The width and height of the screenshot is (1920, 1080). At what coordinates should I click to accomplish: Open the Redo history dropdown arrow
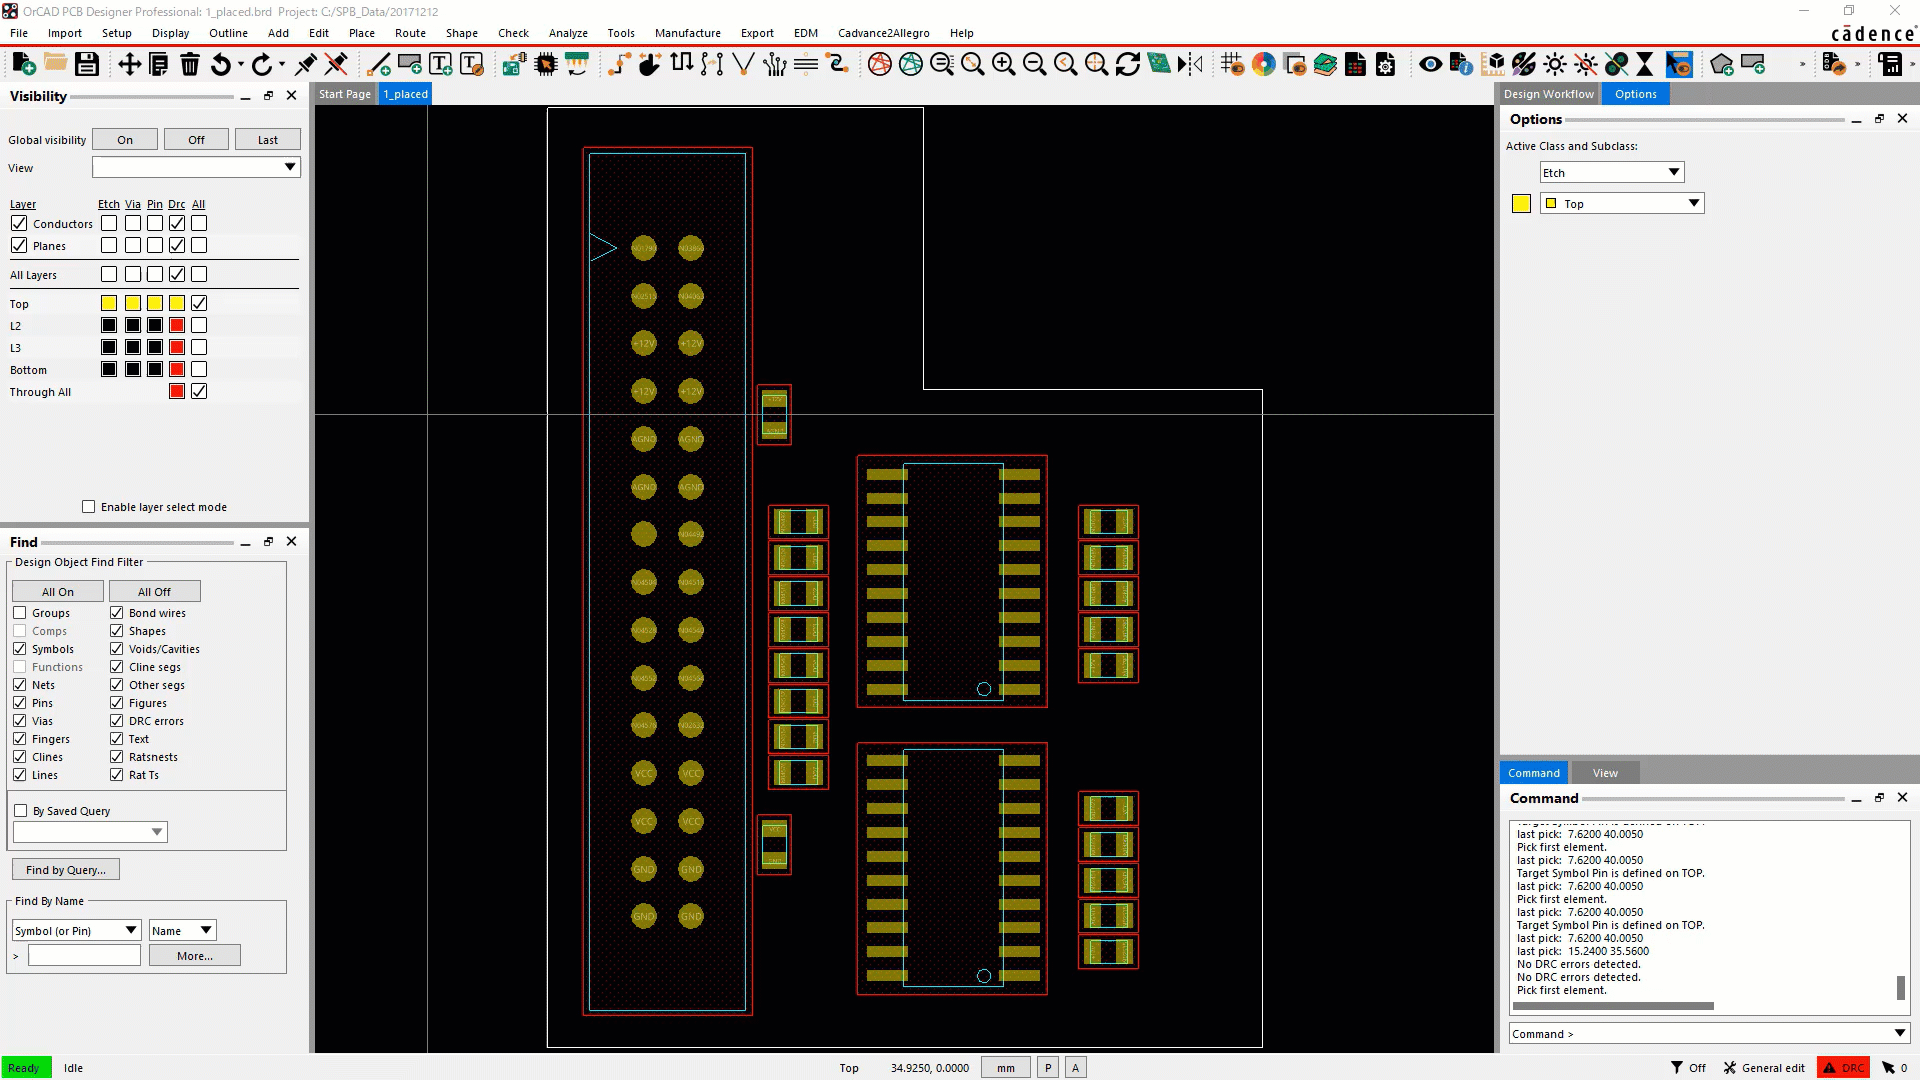point(282,64)
